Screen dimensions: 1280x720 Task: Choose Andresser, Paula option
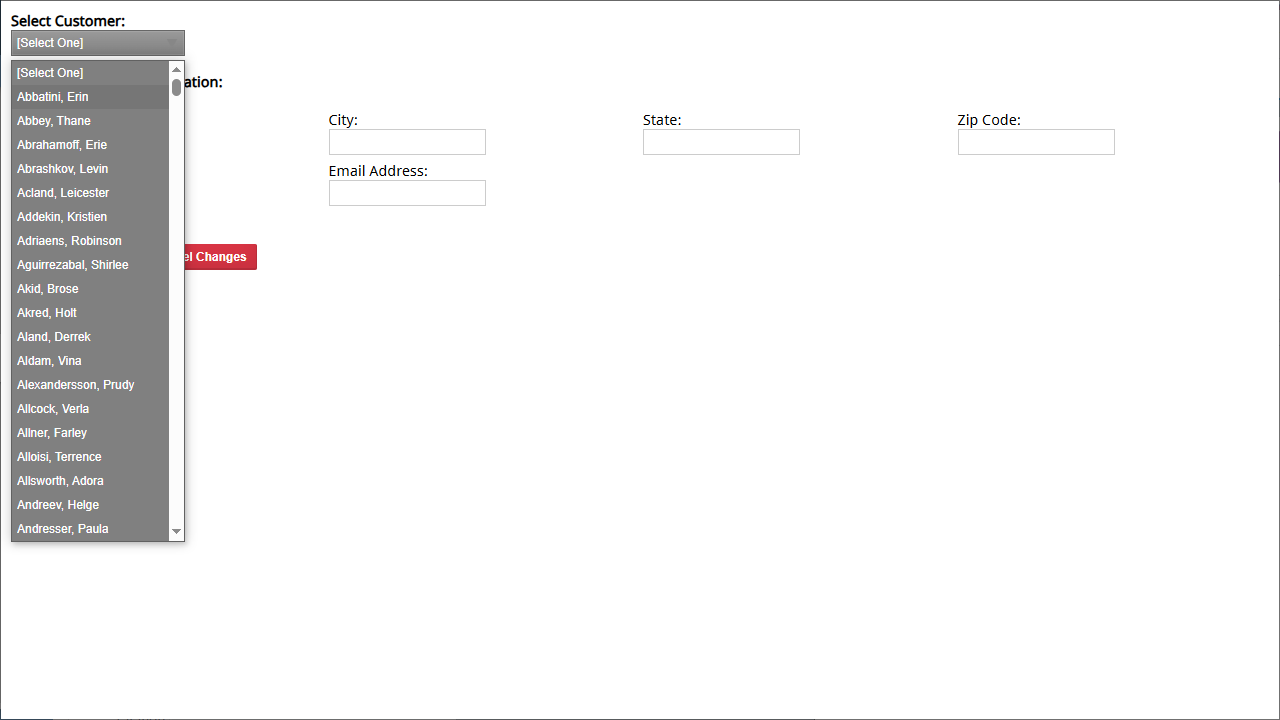pyautogui.click(x=90, y=529)
